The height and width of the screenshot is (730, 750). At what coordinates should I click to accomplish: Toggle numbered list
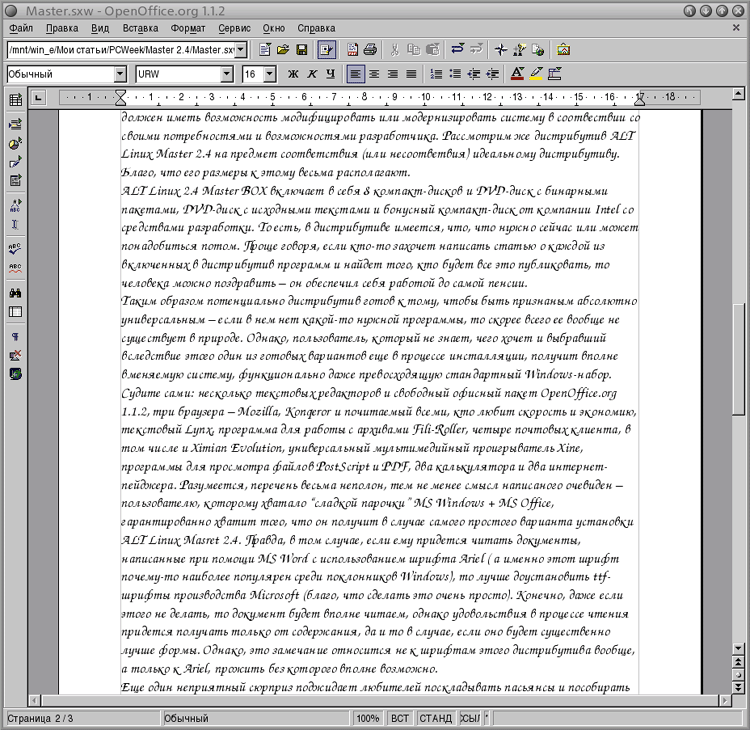coord(436,74)
